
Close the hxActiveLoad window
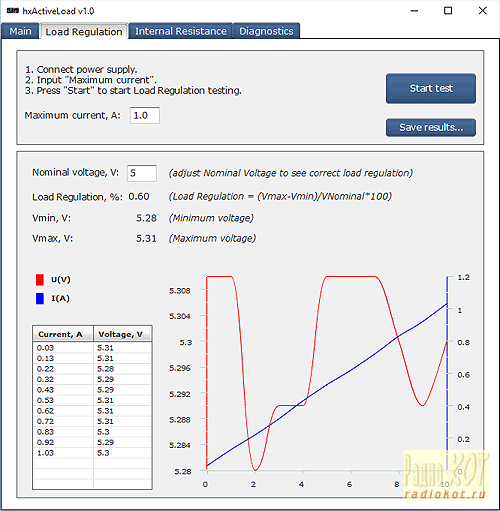click(482, 11)
